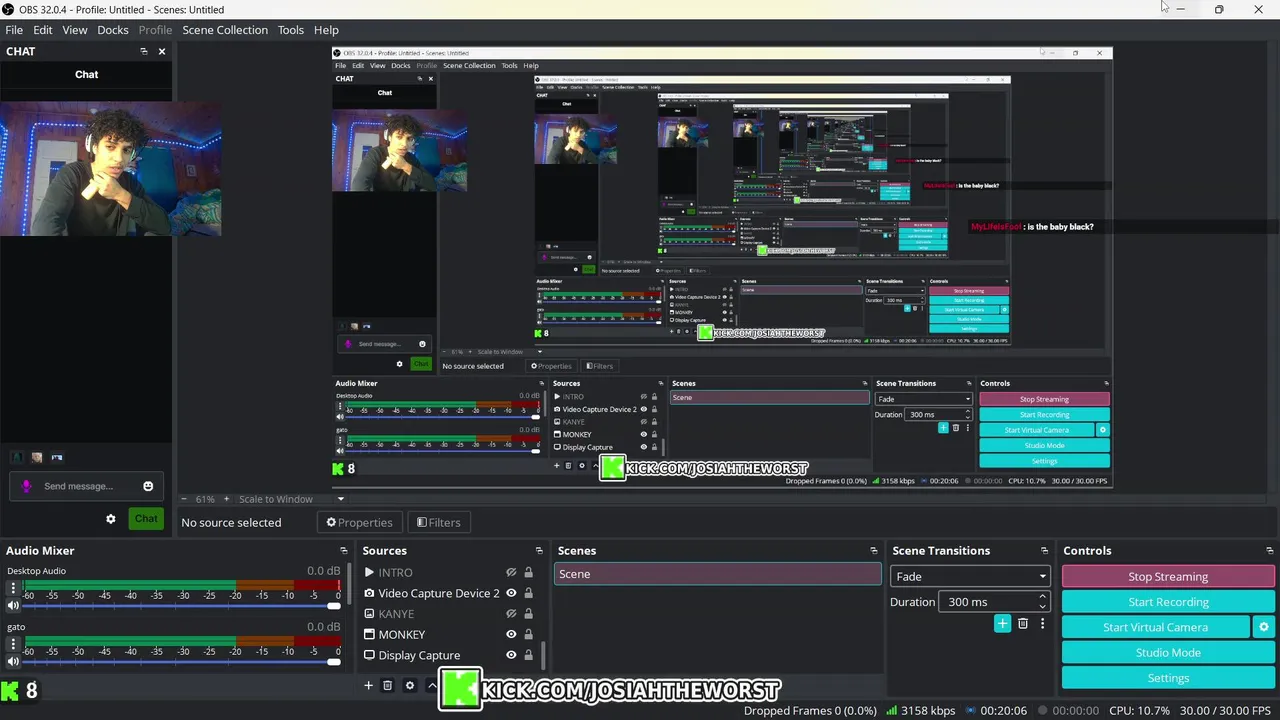
Task: Click the purple chat identity icon
Action: coord(27,486)
